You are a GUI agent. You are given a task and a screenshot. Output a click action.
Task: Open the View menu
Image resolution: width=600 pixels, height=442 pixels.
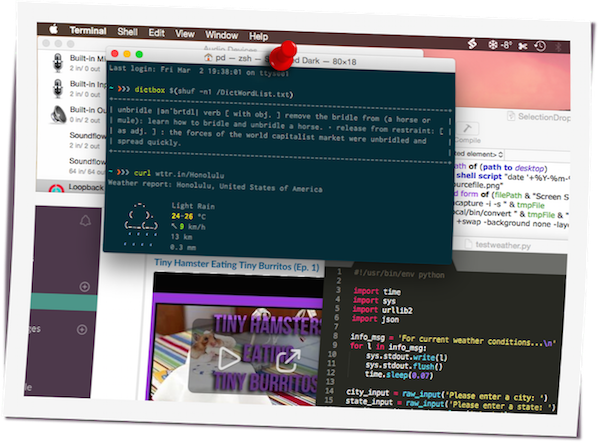(x=185, y=34)
